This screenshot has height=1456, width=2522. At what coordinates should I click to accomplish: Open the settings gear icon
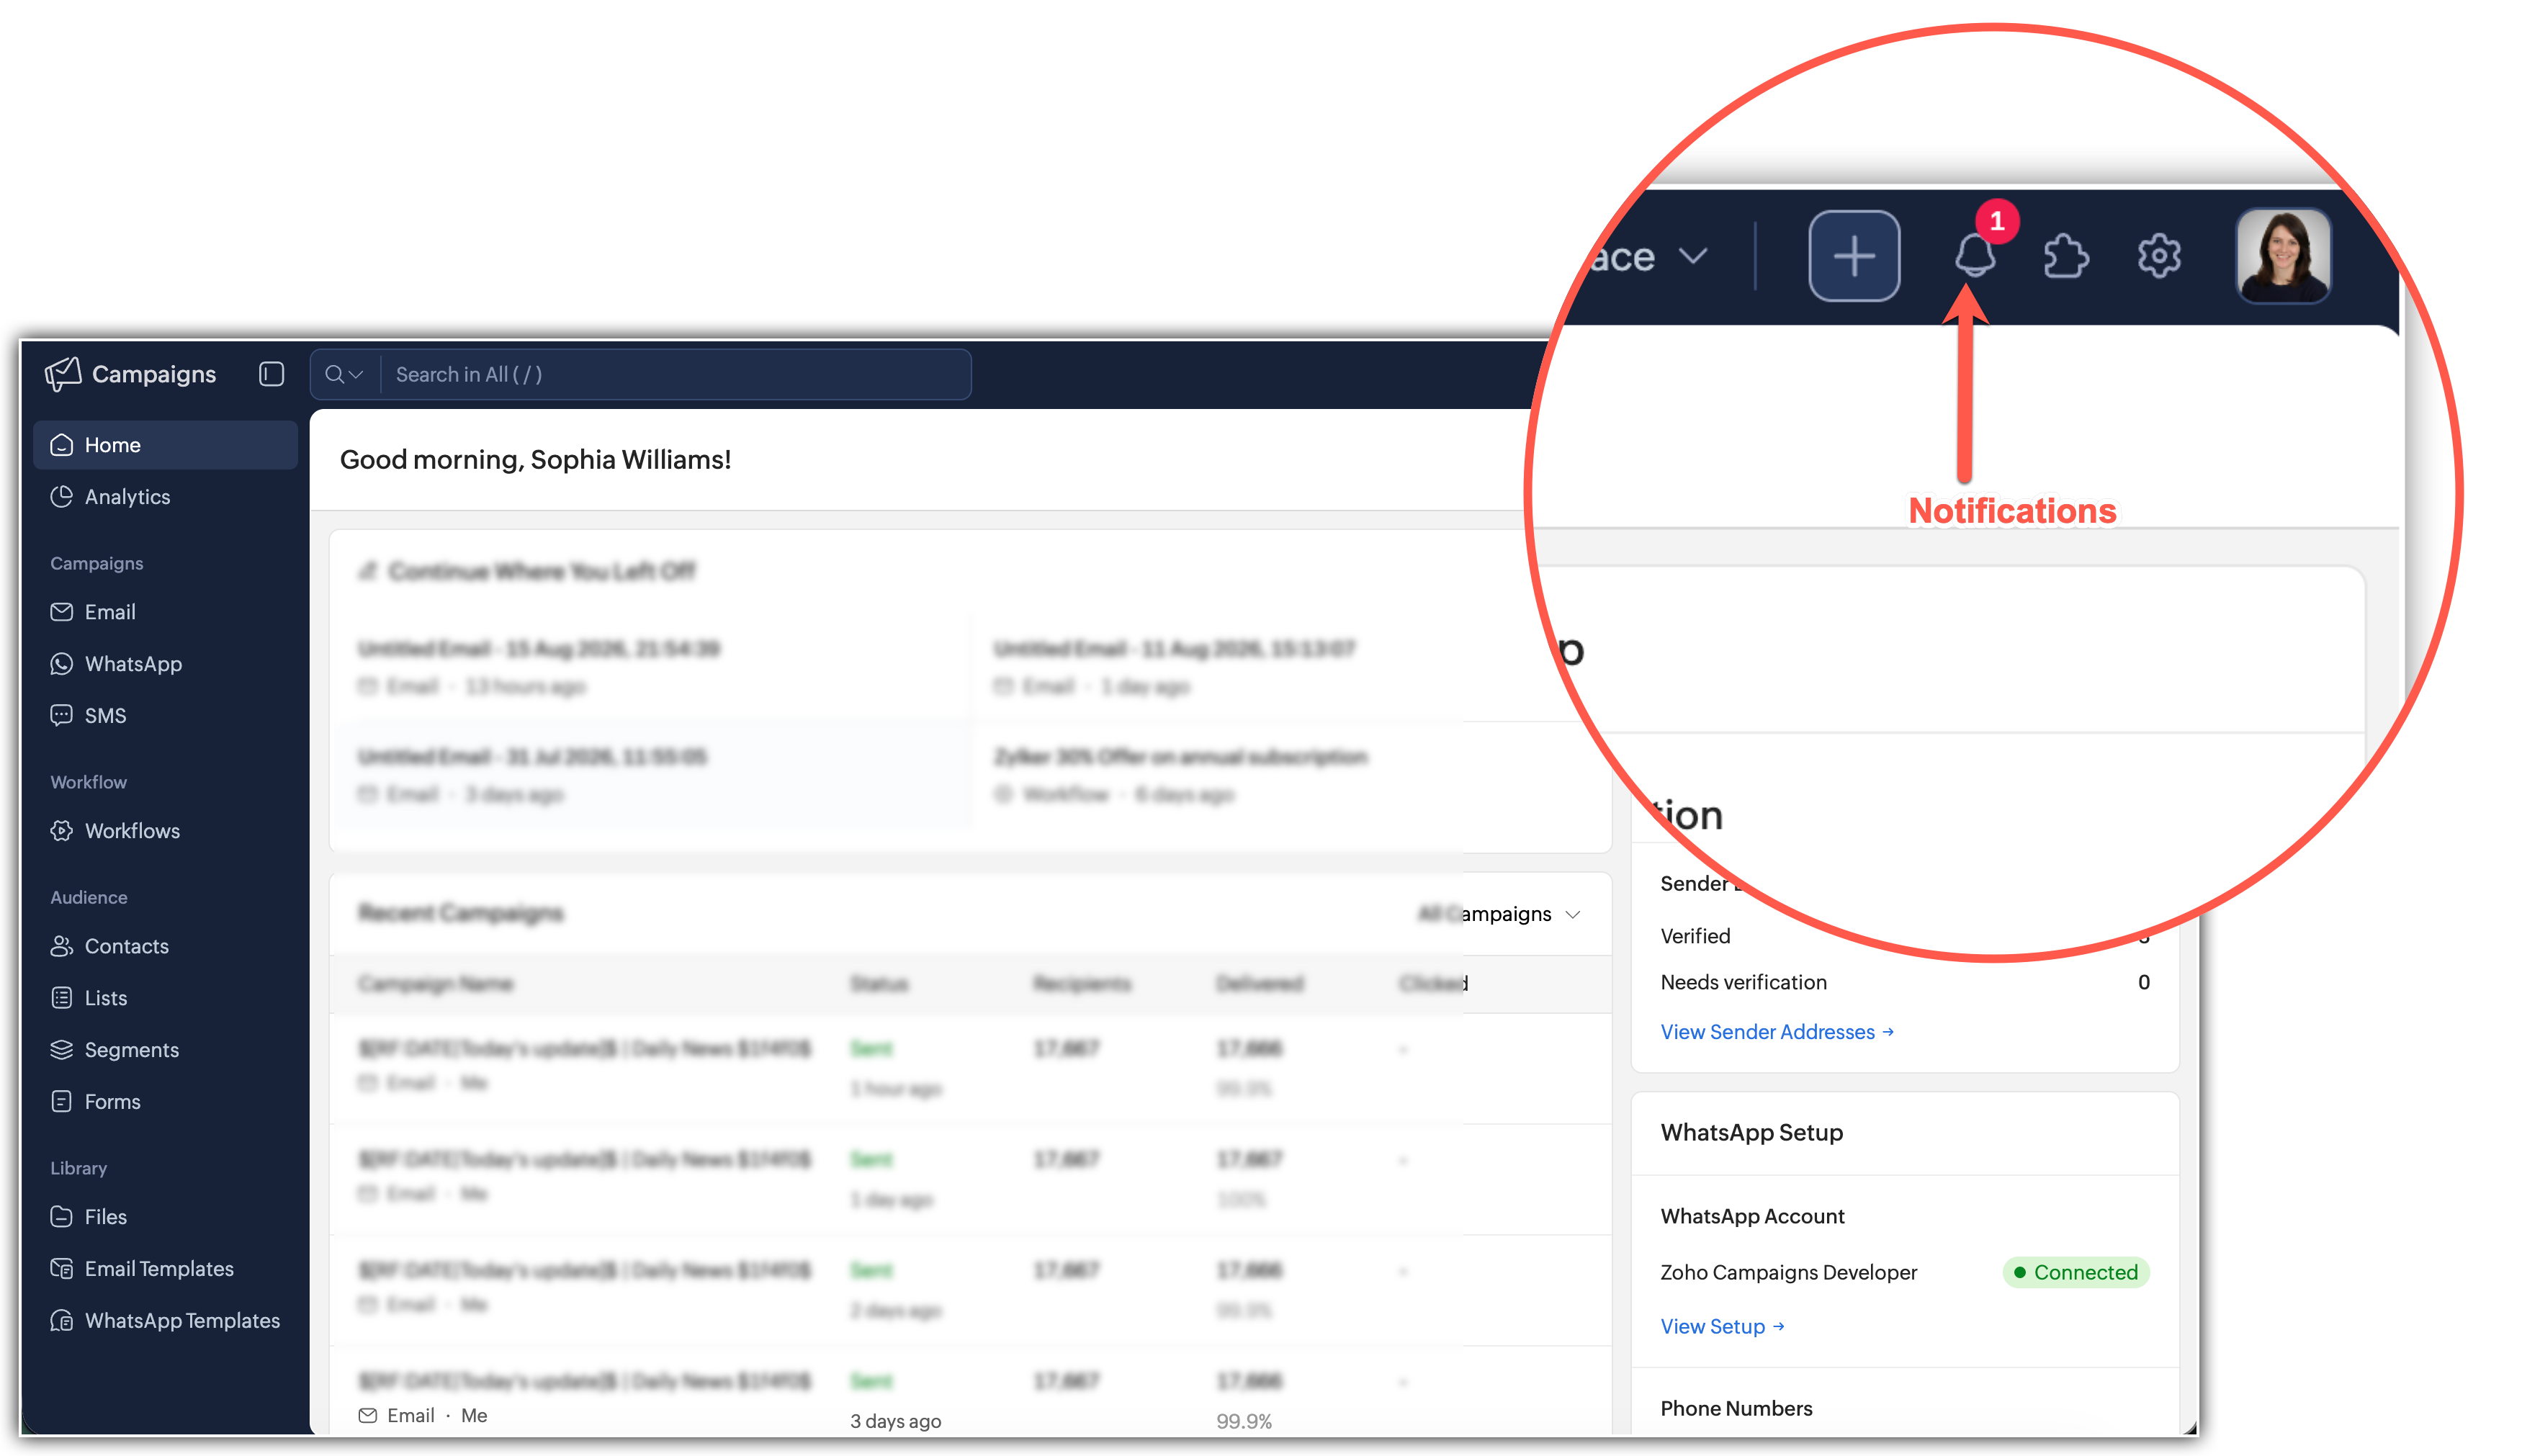tap(2159, 256)
